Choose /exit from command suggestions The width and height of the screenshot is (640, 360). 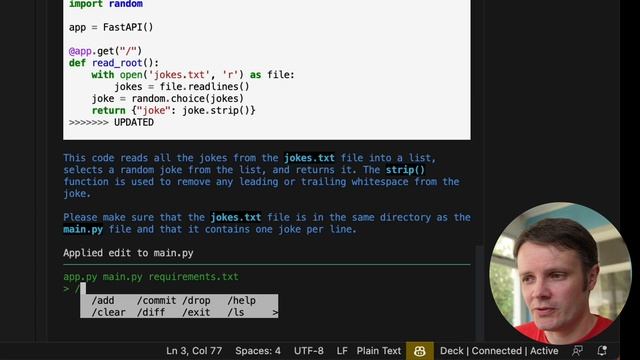[196, 312]
